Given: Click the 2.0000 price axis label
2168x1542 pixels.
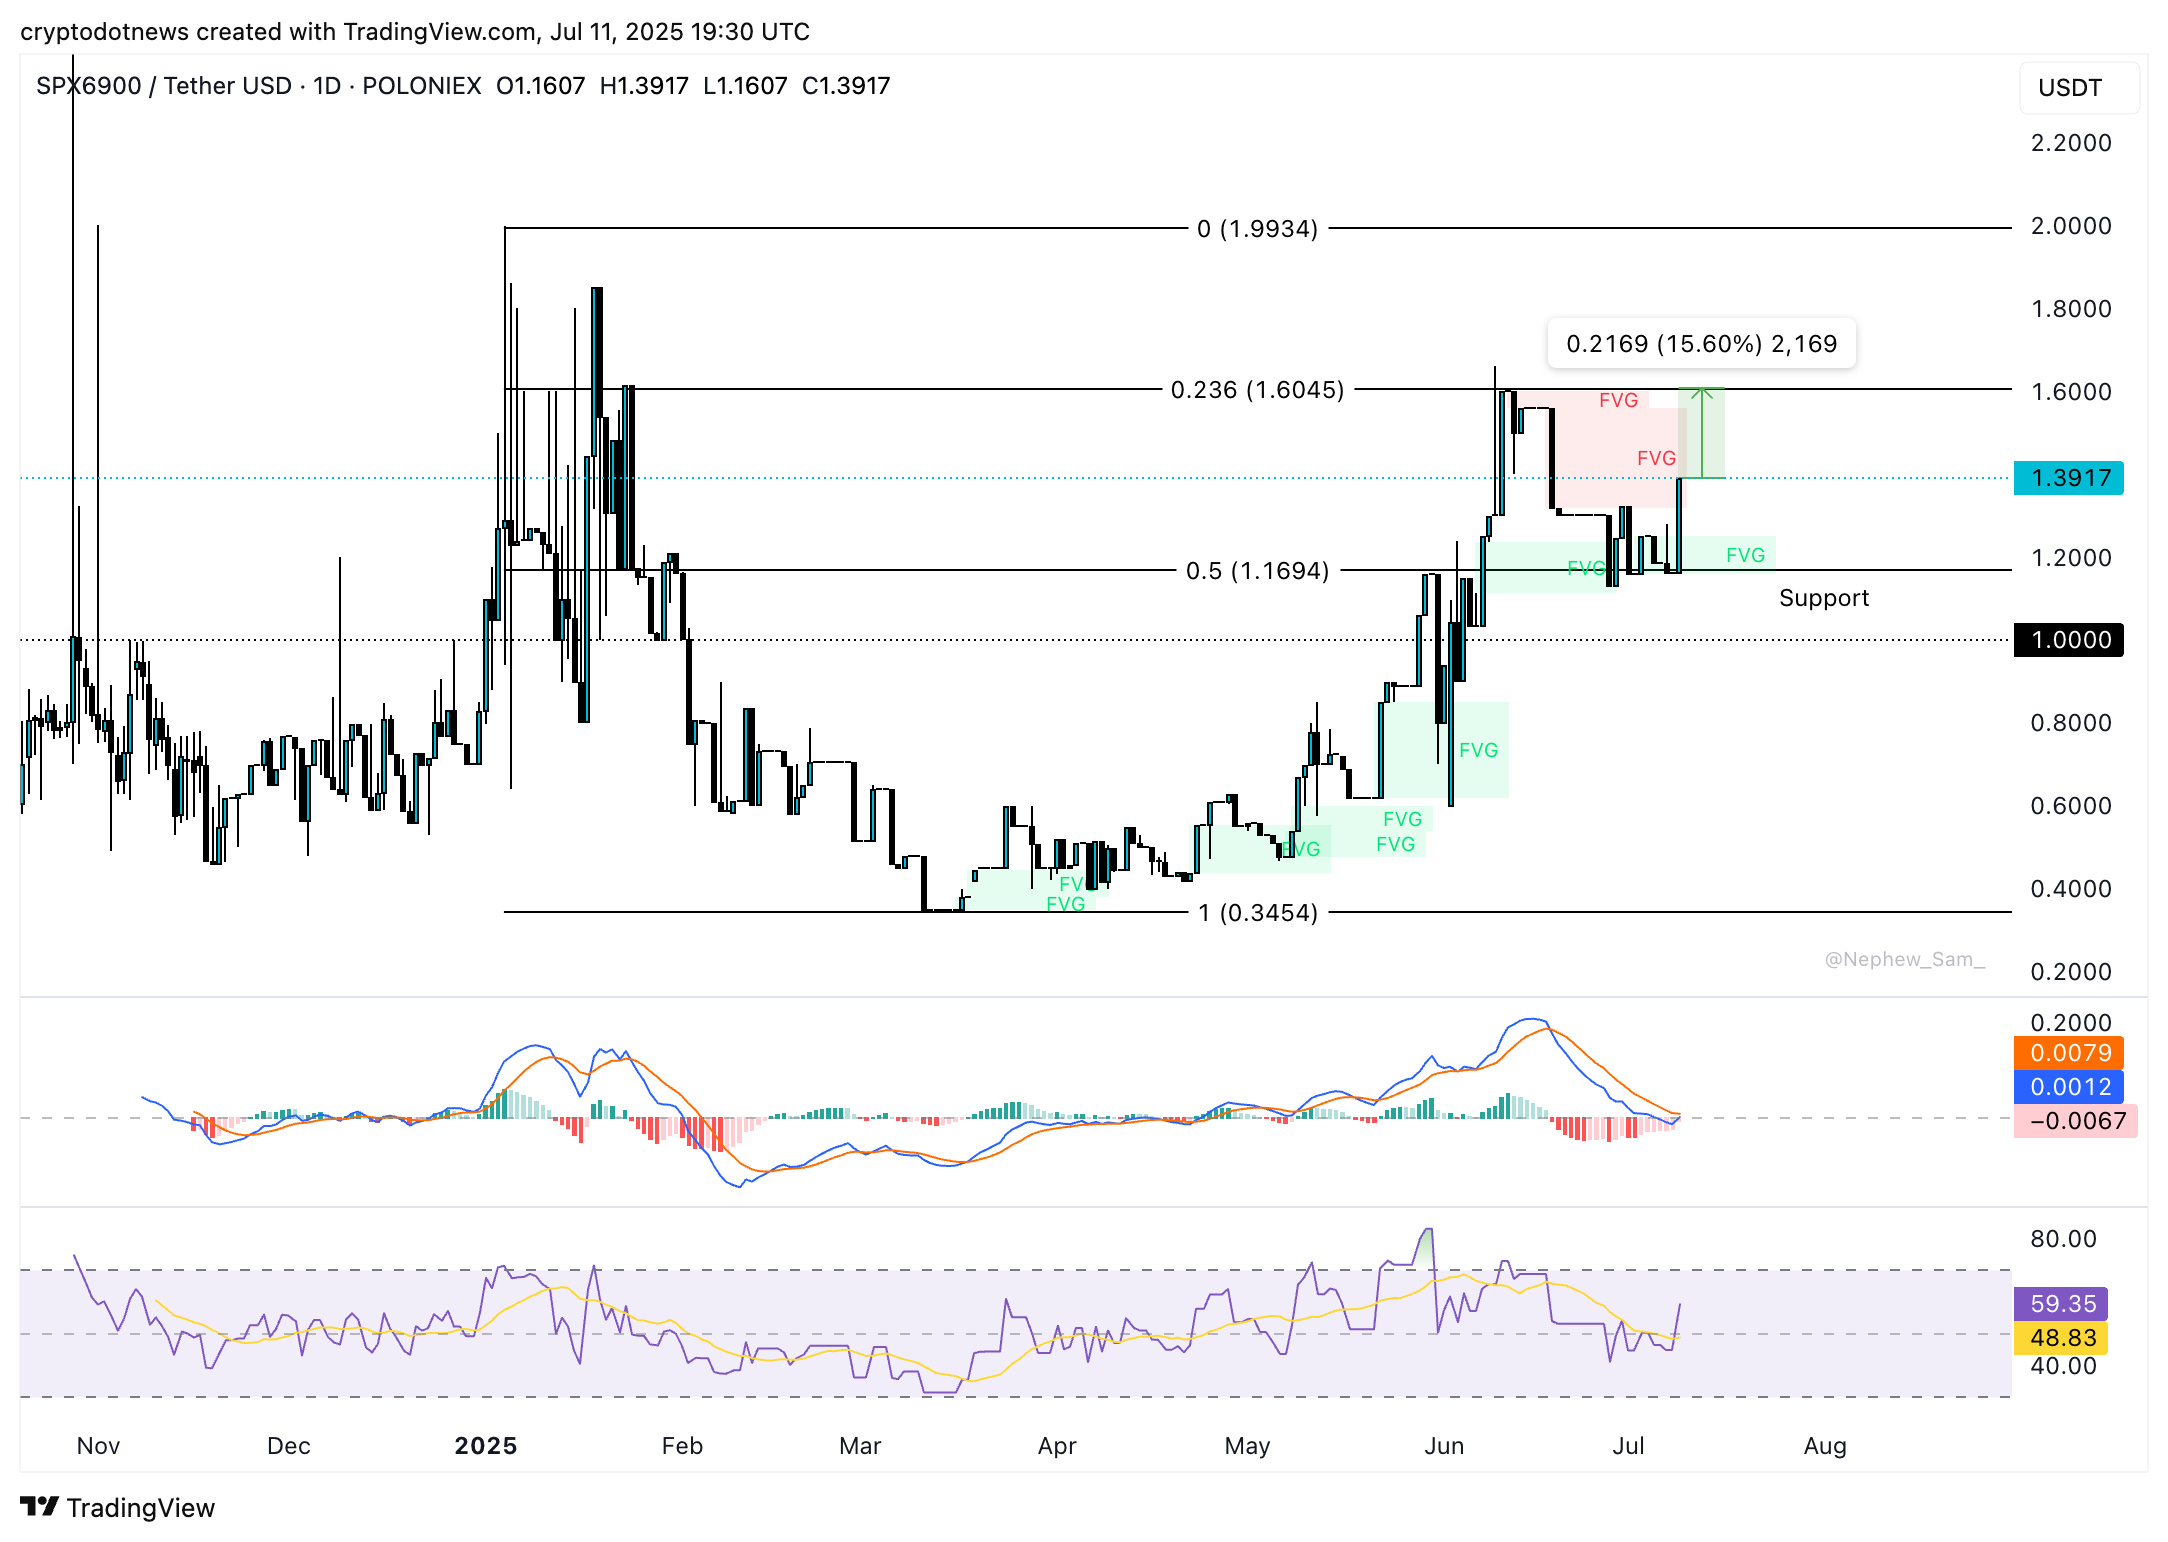Looking at the screenshot, I should click(x=2071, y=226).
